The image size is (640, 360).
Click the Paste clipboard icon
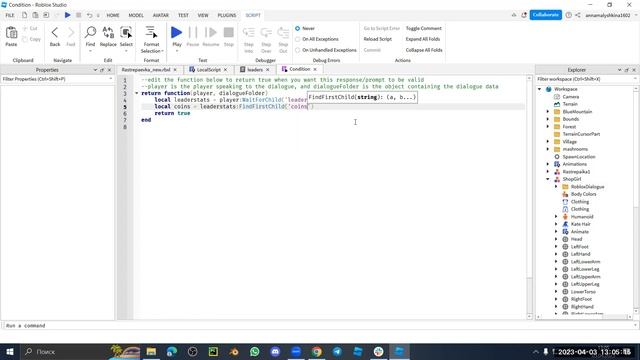coord(11,33)
